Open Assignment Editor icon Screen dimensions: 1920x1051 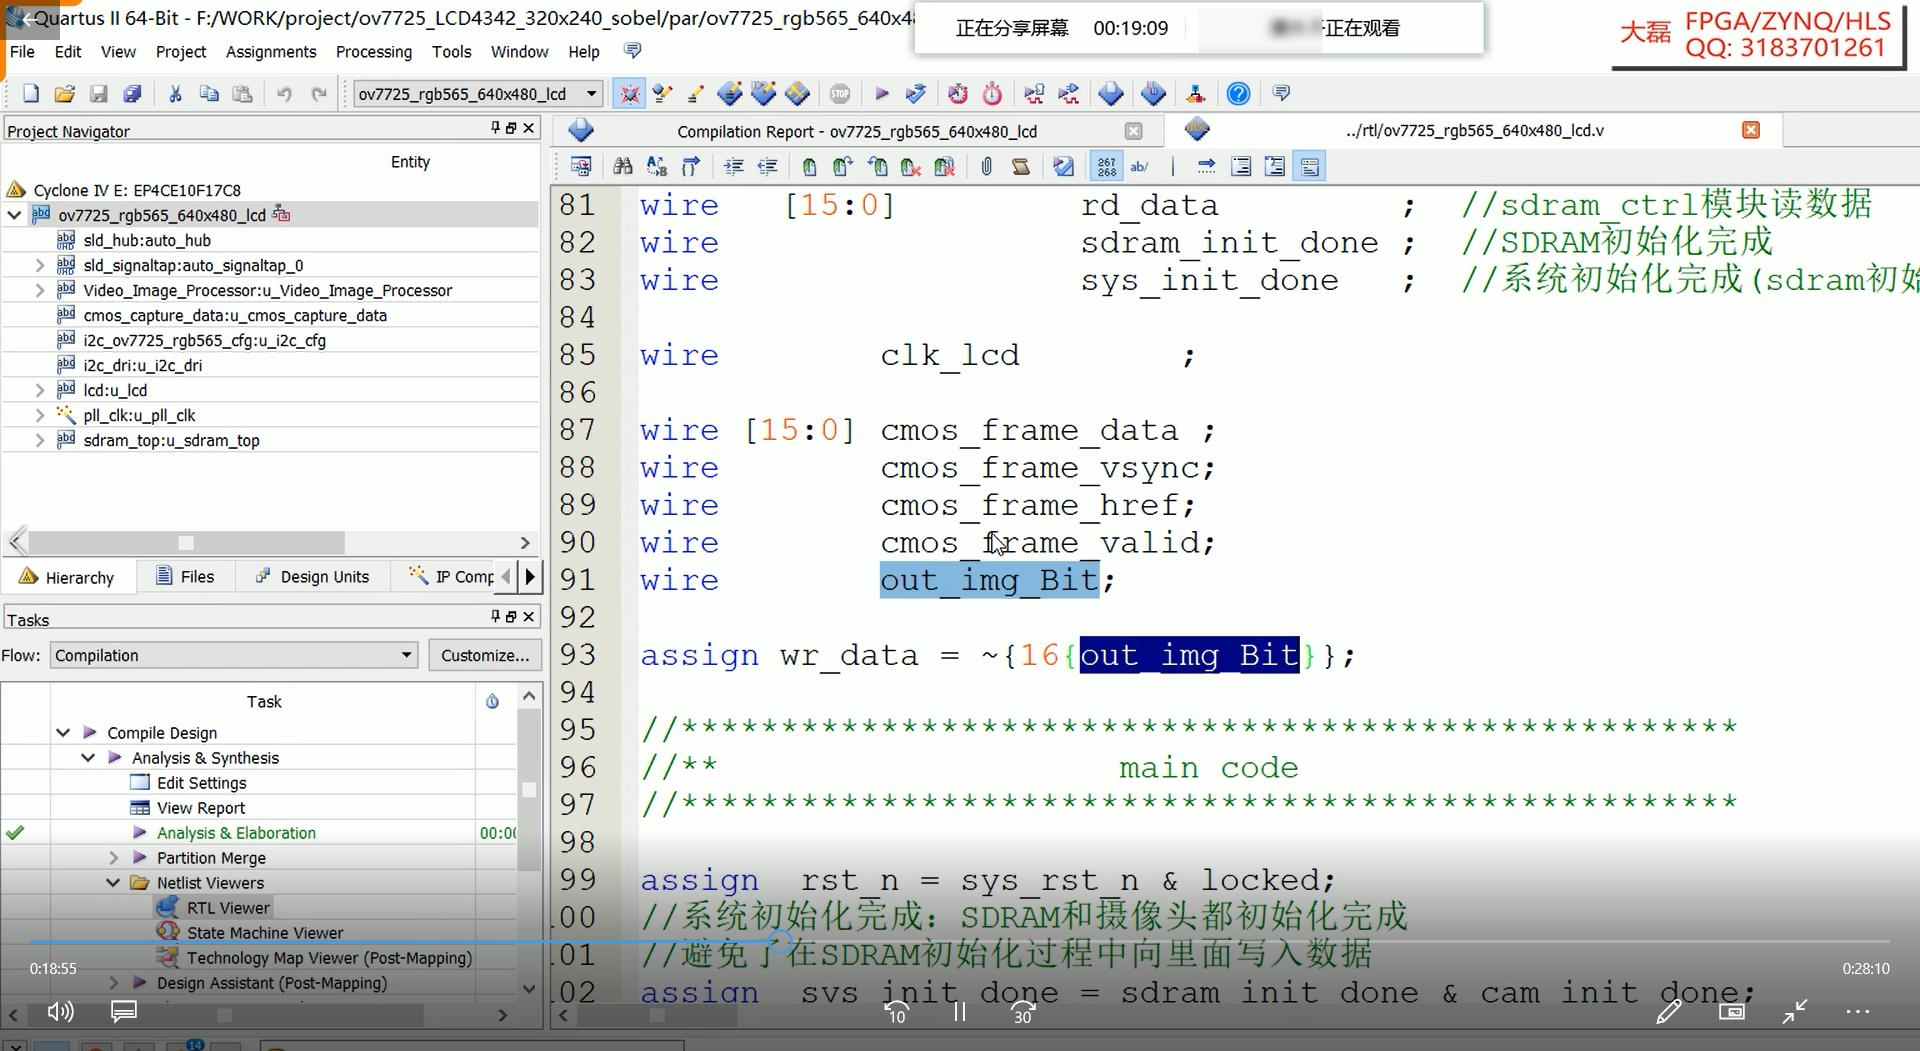point(730,94)
